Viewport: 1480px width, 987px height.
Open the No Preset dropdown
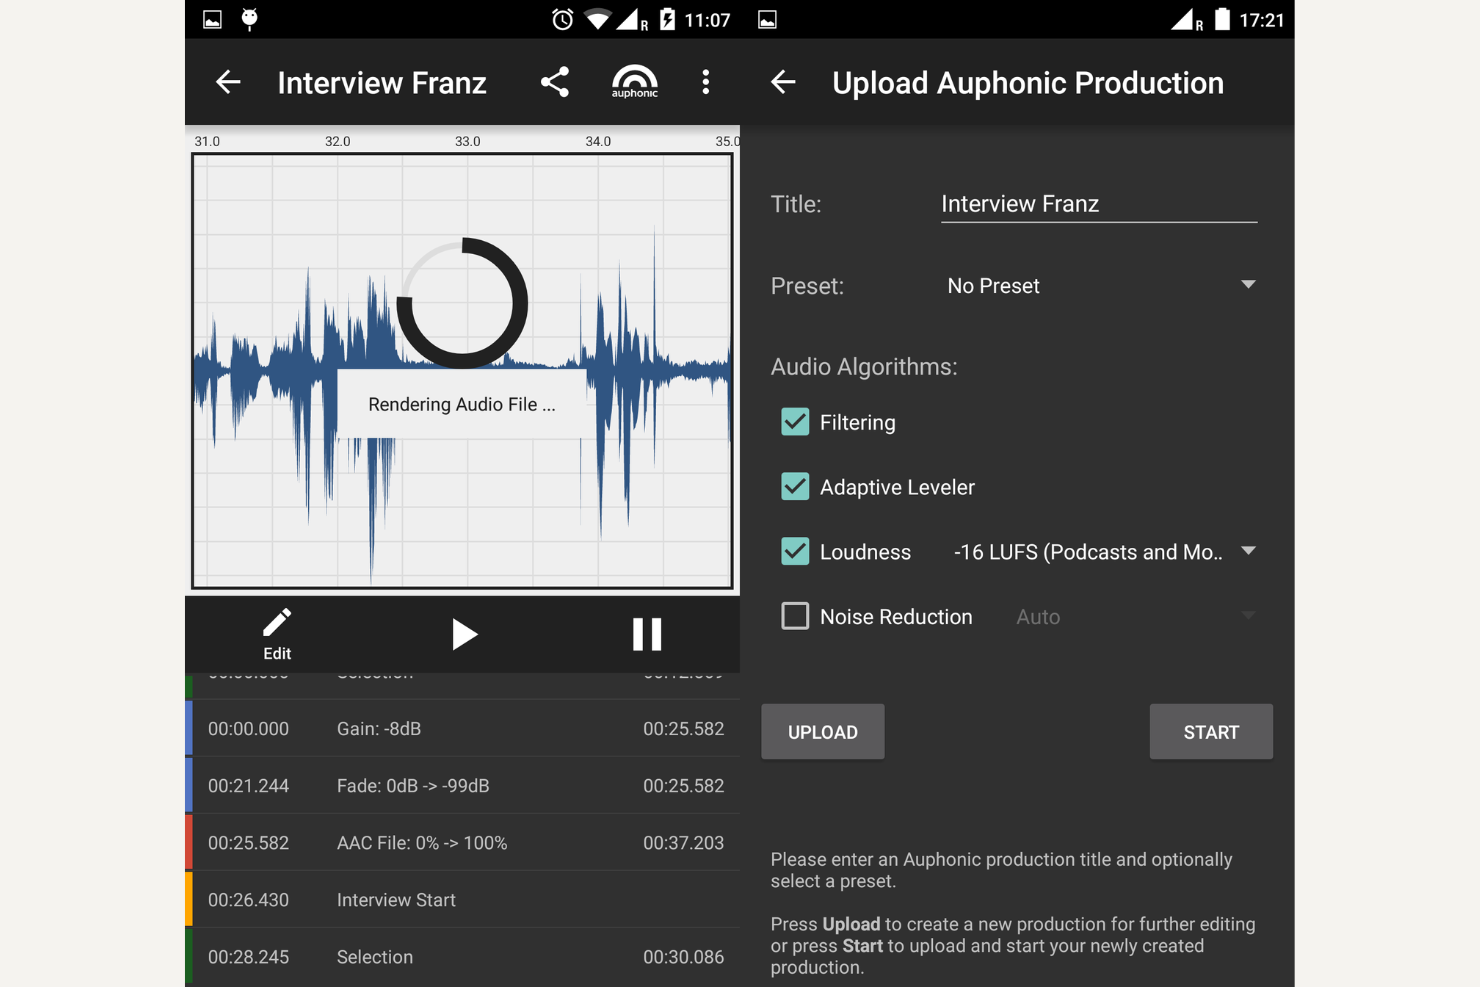1100,286
